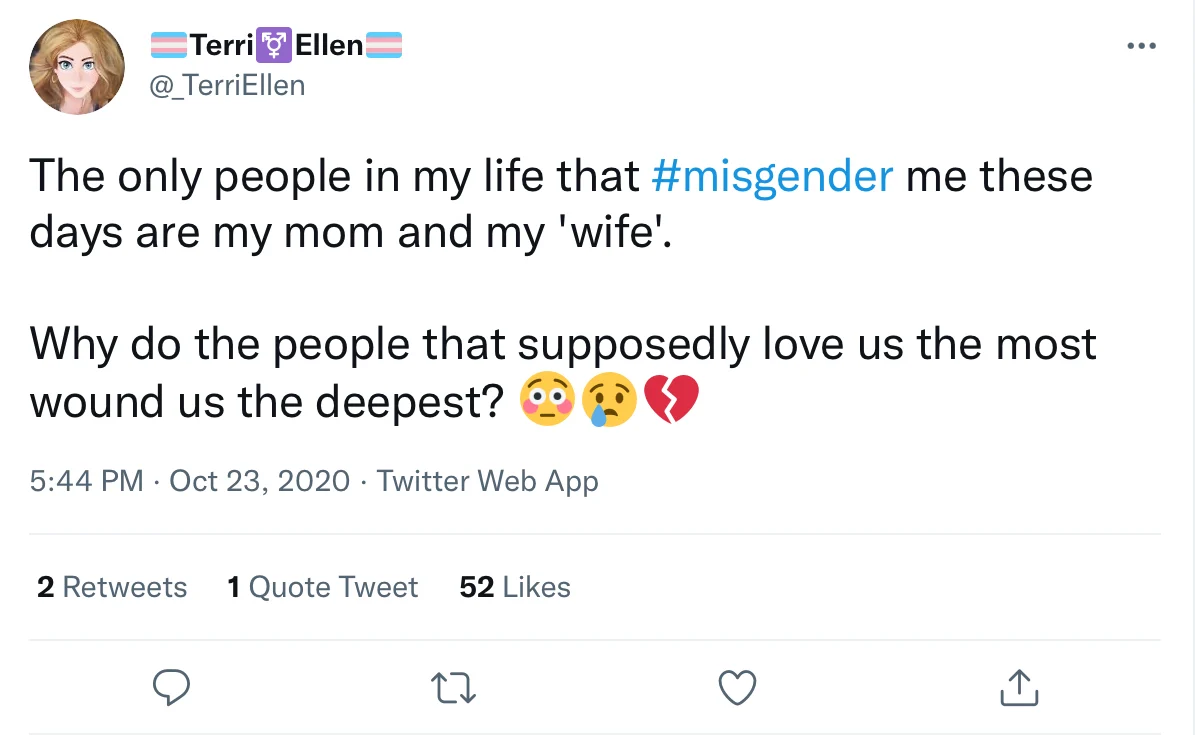Retweet this post using the arrows icon
The width and height of the screenshot is (1195, 735).
click(x=454, y=687)
